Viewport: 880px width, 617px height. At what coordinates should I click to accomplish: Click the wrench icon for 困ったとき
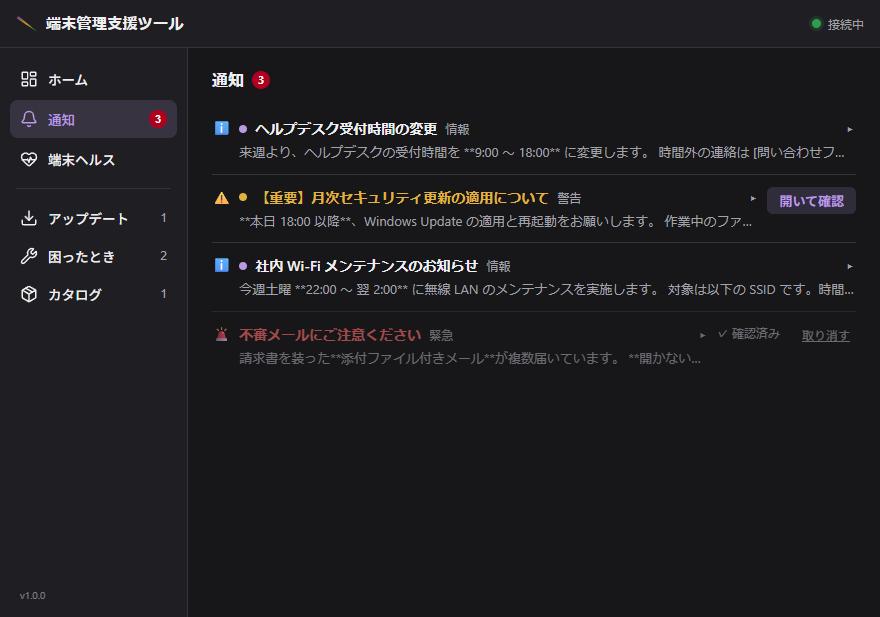tap(29, 256)
